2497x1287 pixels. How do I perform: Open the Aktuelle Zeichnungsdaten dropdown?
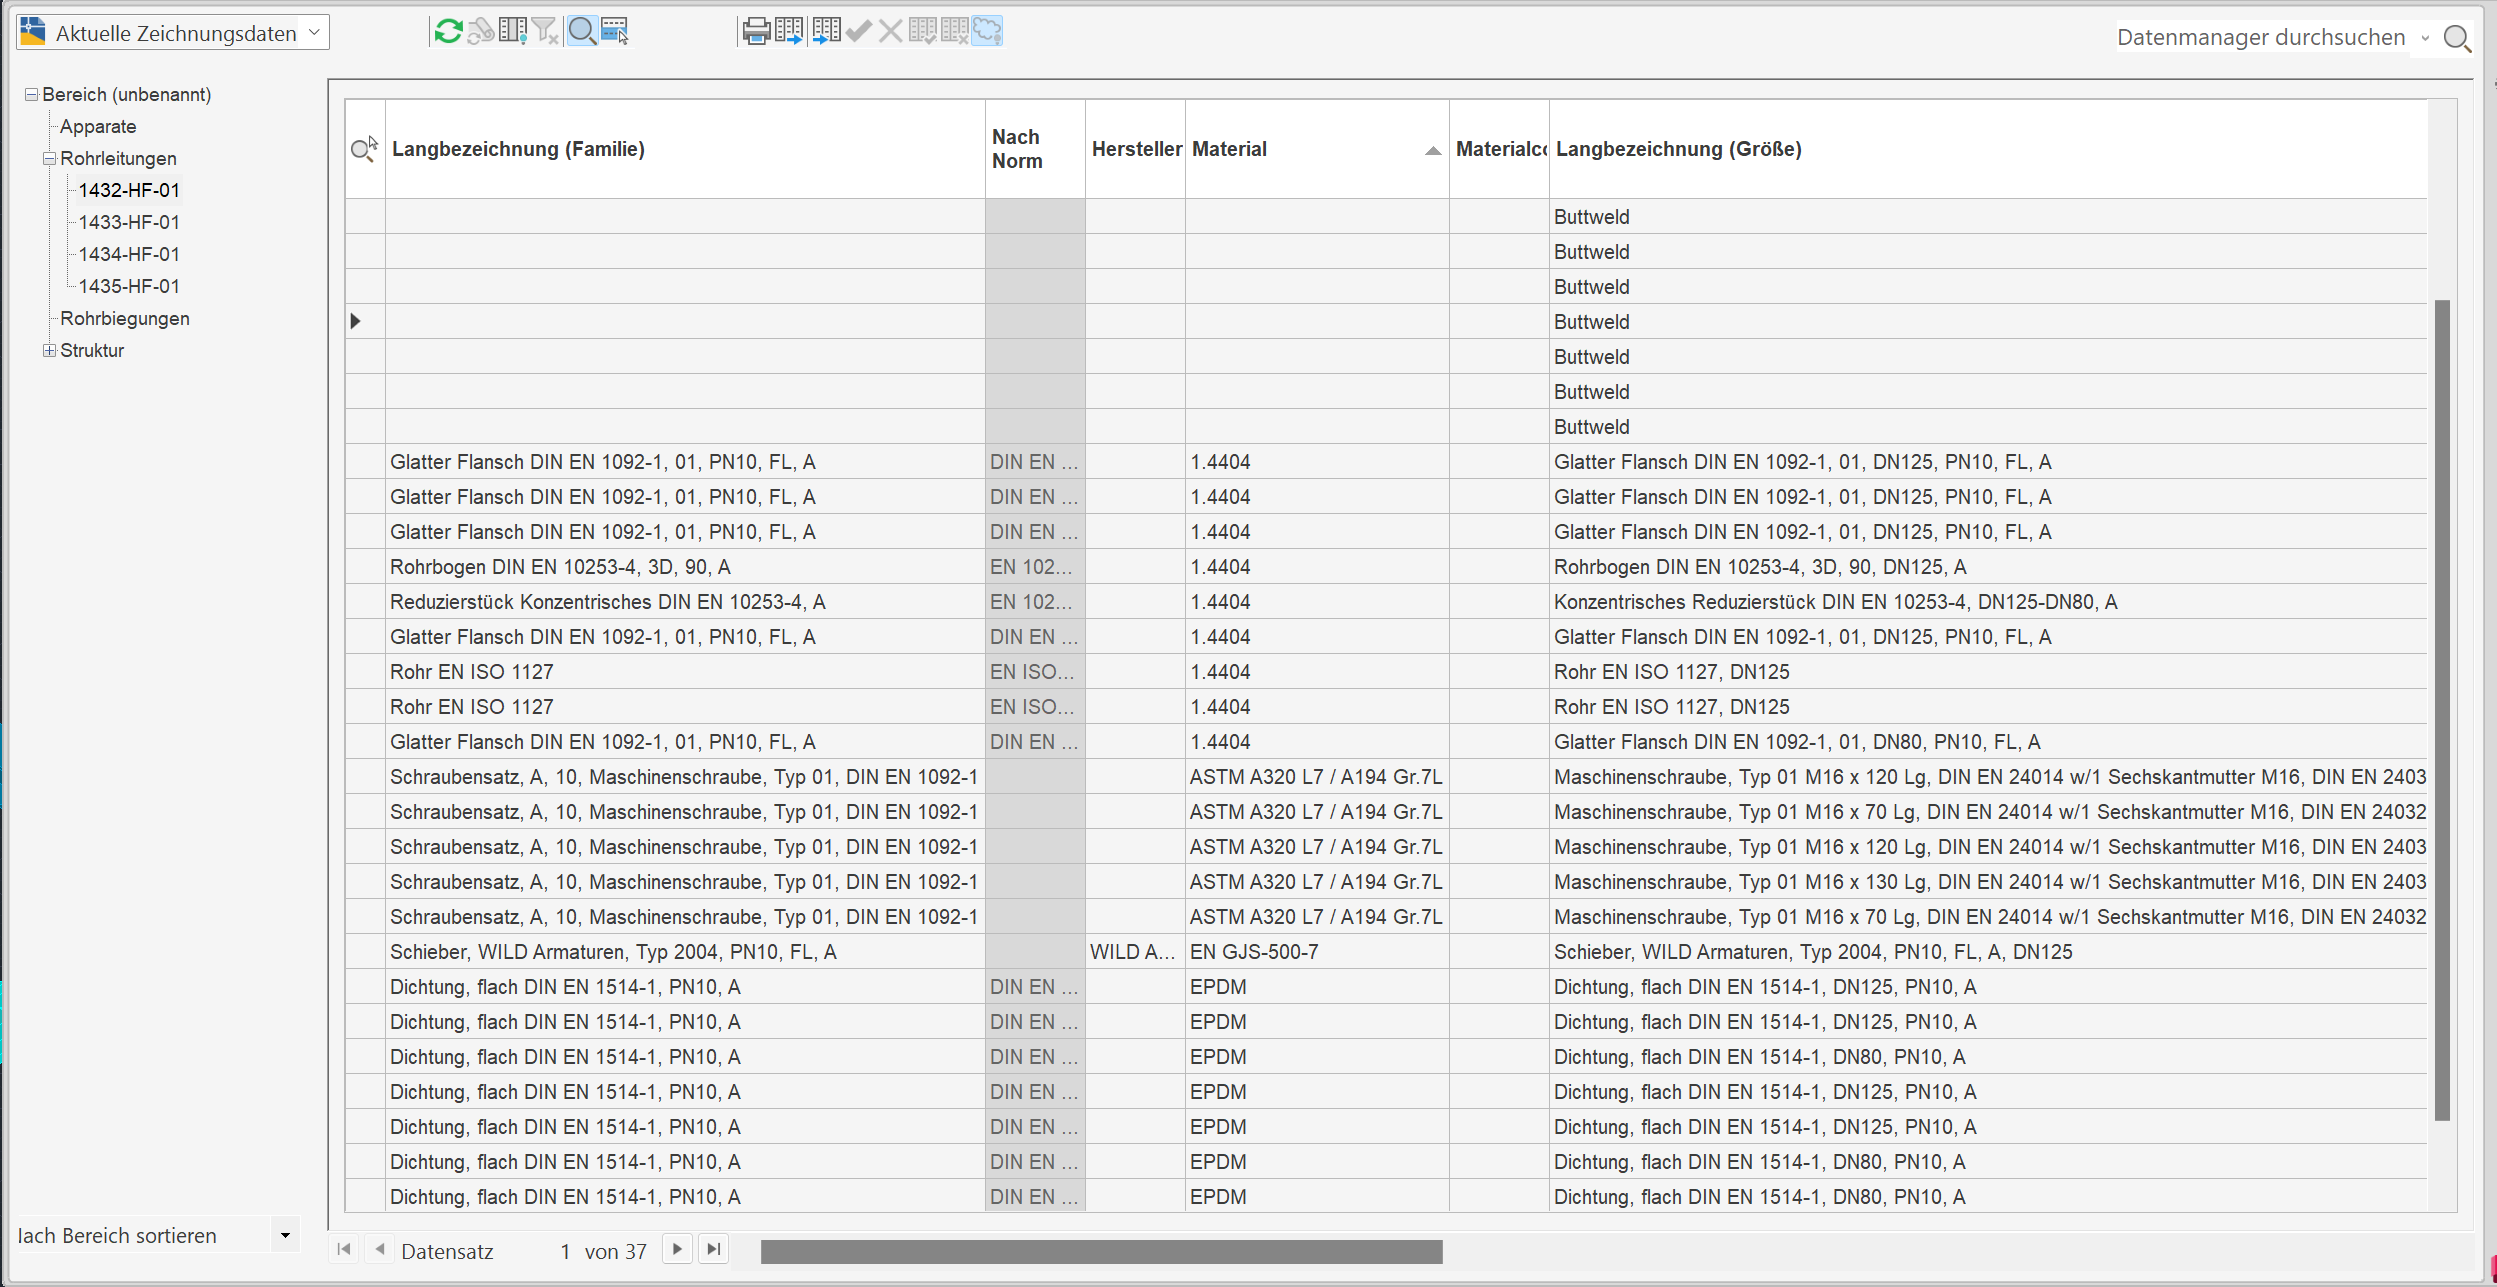point(313,31)
